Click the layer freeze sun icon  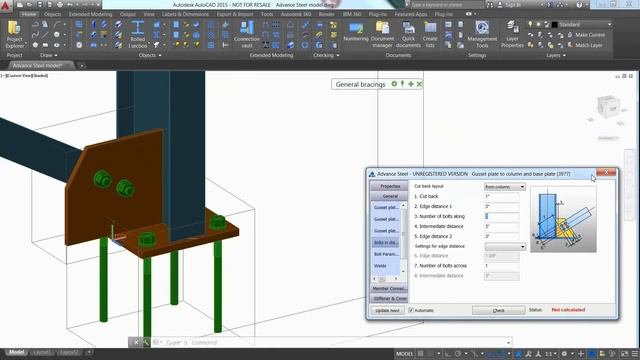[538, 24]
